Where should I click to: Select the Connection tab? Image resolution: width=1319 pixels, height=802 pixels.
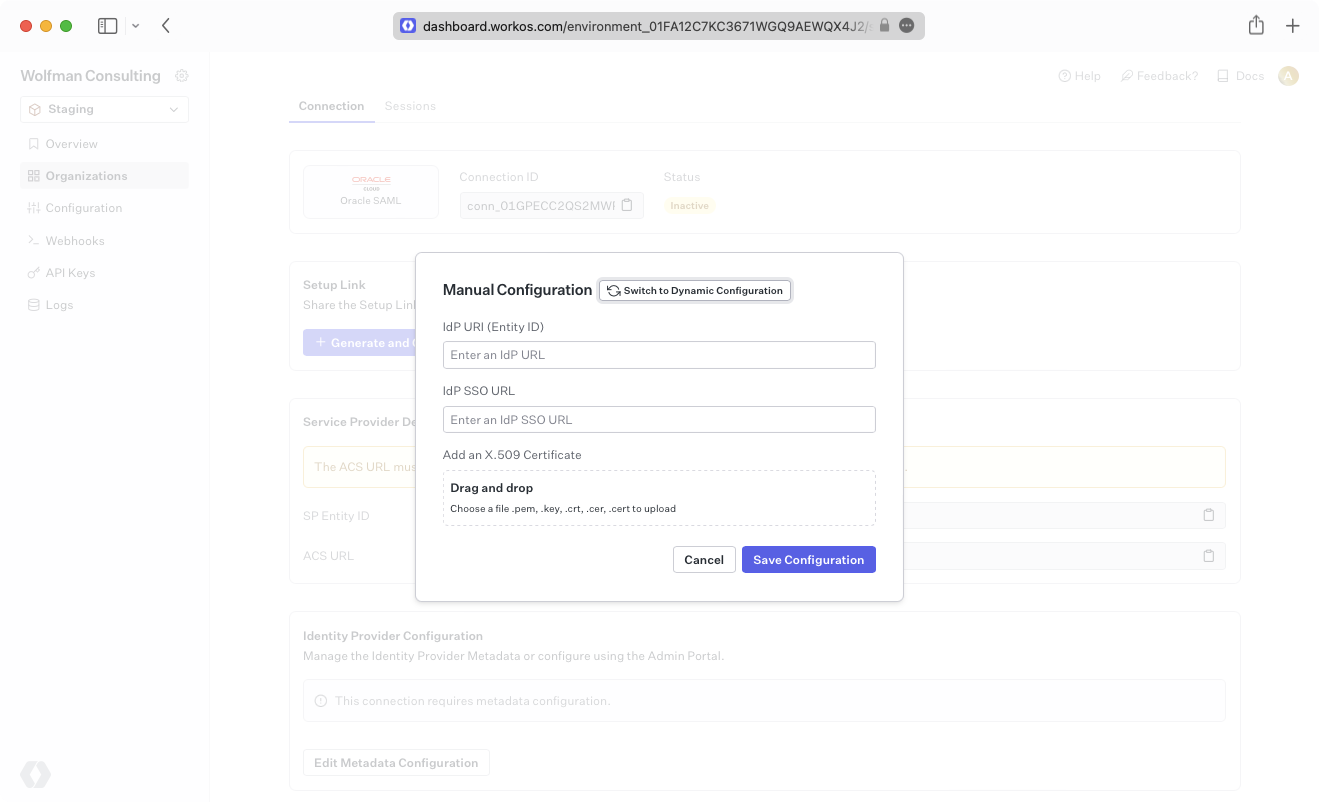pos(331,105)
